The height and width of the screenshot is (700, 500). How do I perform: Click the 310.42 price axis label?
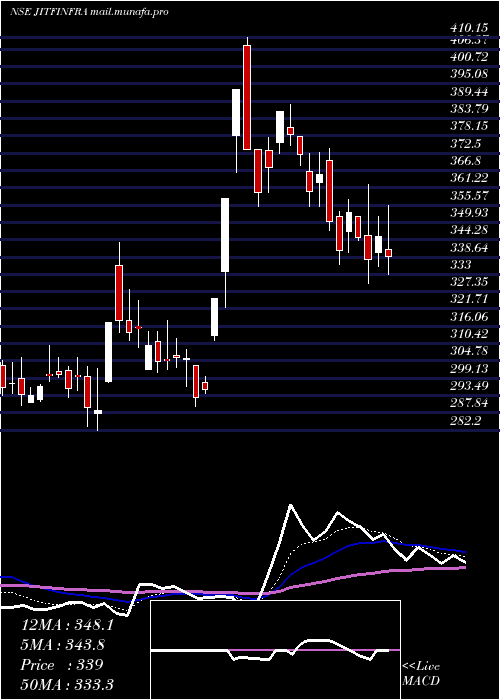(469, 333)
